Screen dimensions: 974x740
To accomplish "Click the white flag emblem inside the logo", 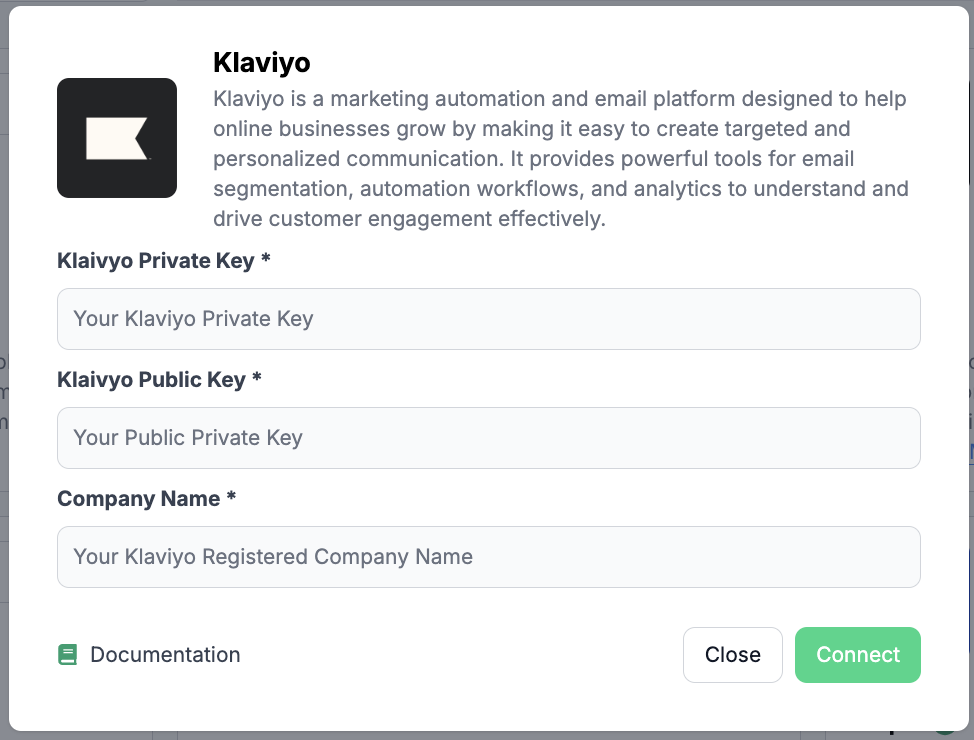I will click(x=116, y=138).
